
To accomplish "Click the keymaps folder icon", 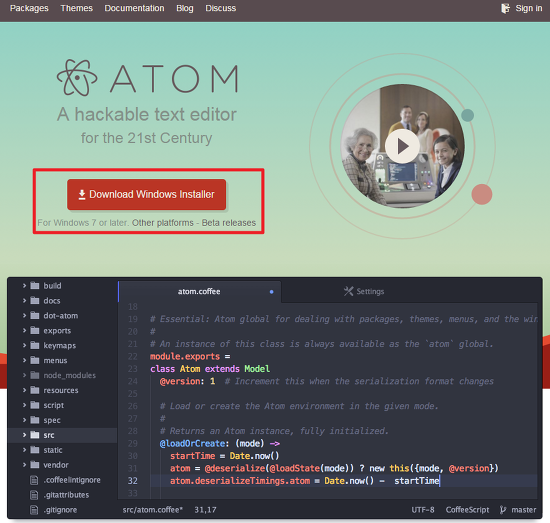I will tap(35, 346).
